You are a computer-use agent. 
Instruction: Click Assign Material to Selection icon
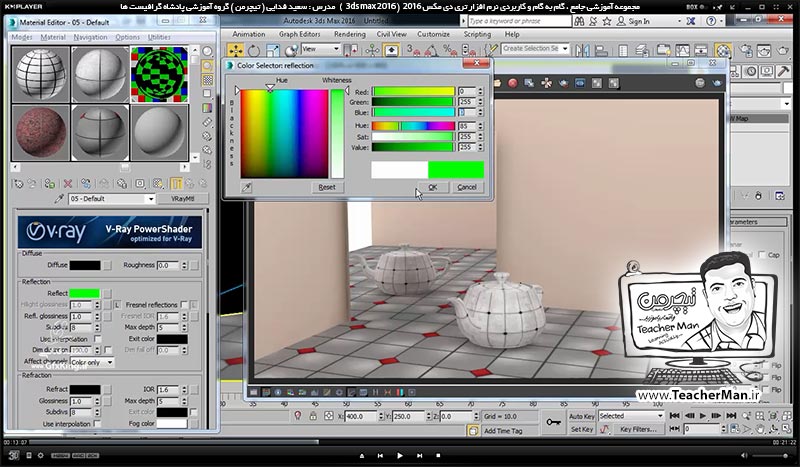[x=49, y=184]
